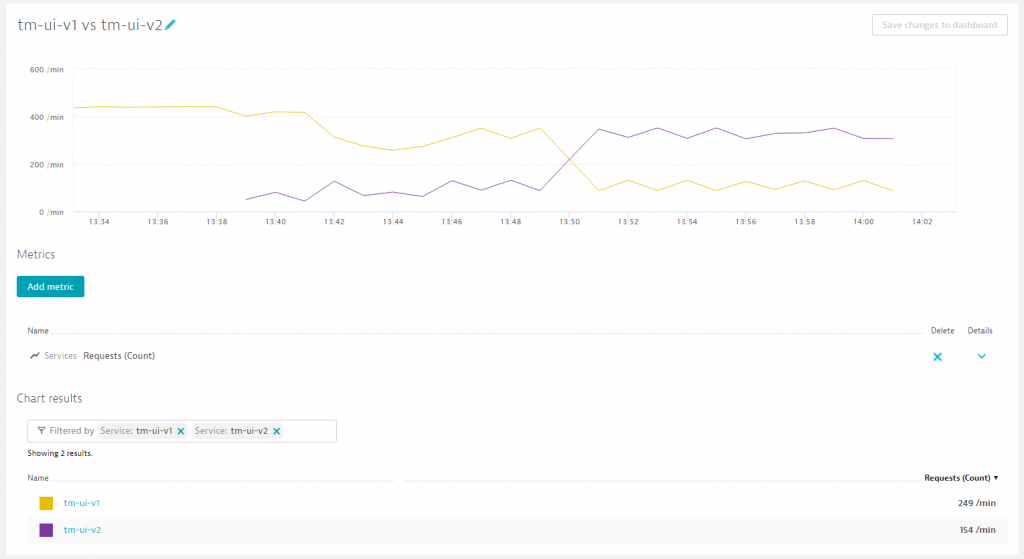This screenshot has width=1024, height=559.
Task: Open the tm-ui-v2 service link
Action: pyautogui.click(x=82, y=530)
